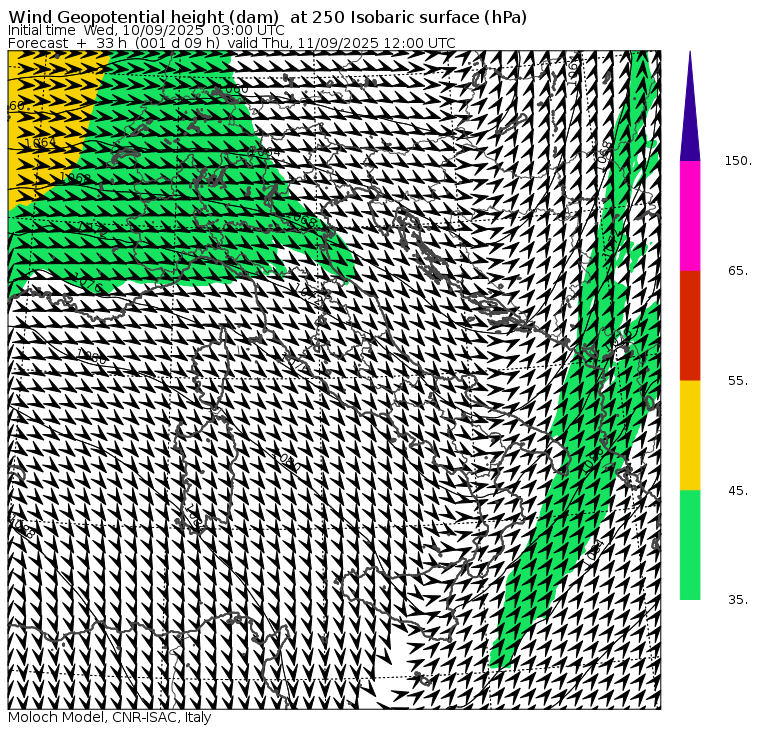Click the legend value 55.
The width and height of the screenshot is (760, 731).
pyautogui.click(x=738, y=381)
